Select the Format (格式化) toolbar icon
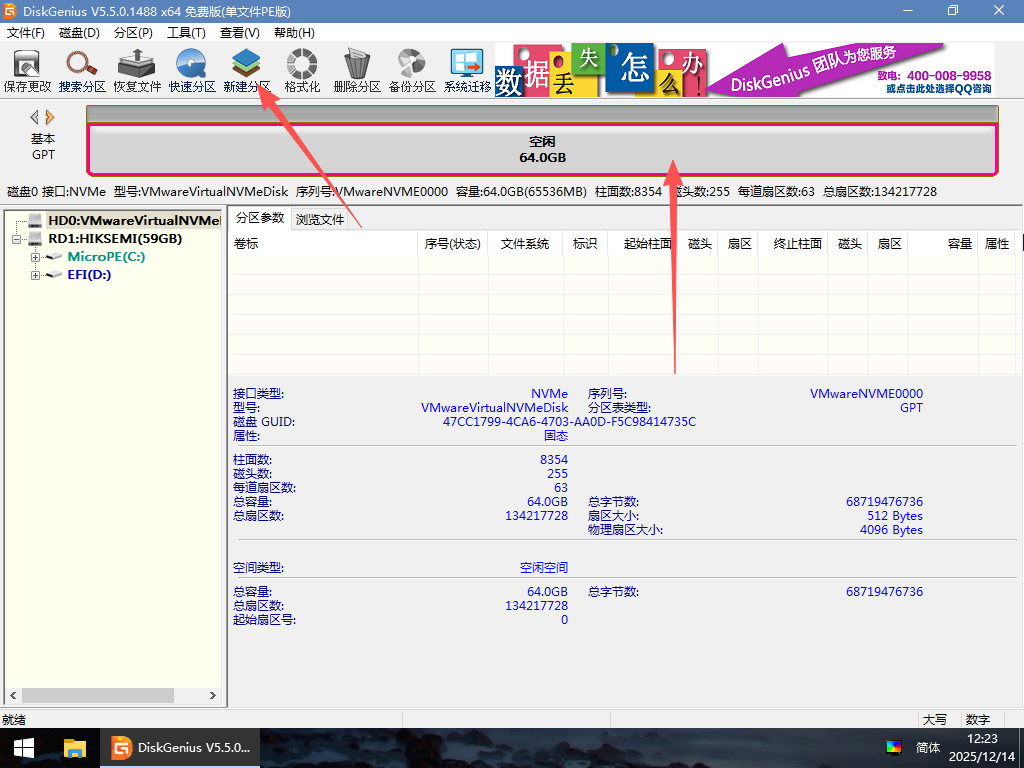The height and width of the screenshot is (768, 1024). 302,70
